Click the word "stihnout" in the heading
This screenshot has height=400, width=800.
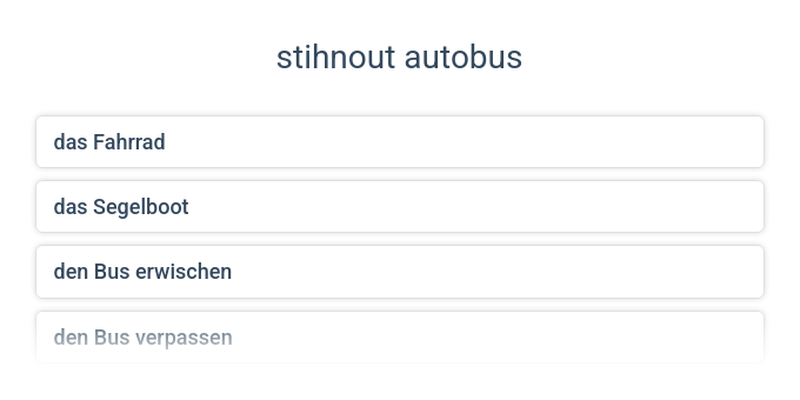point(335,58)
